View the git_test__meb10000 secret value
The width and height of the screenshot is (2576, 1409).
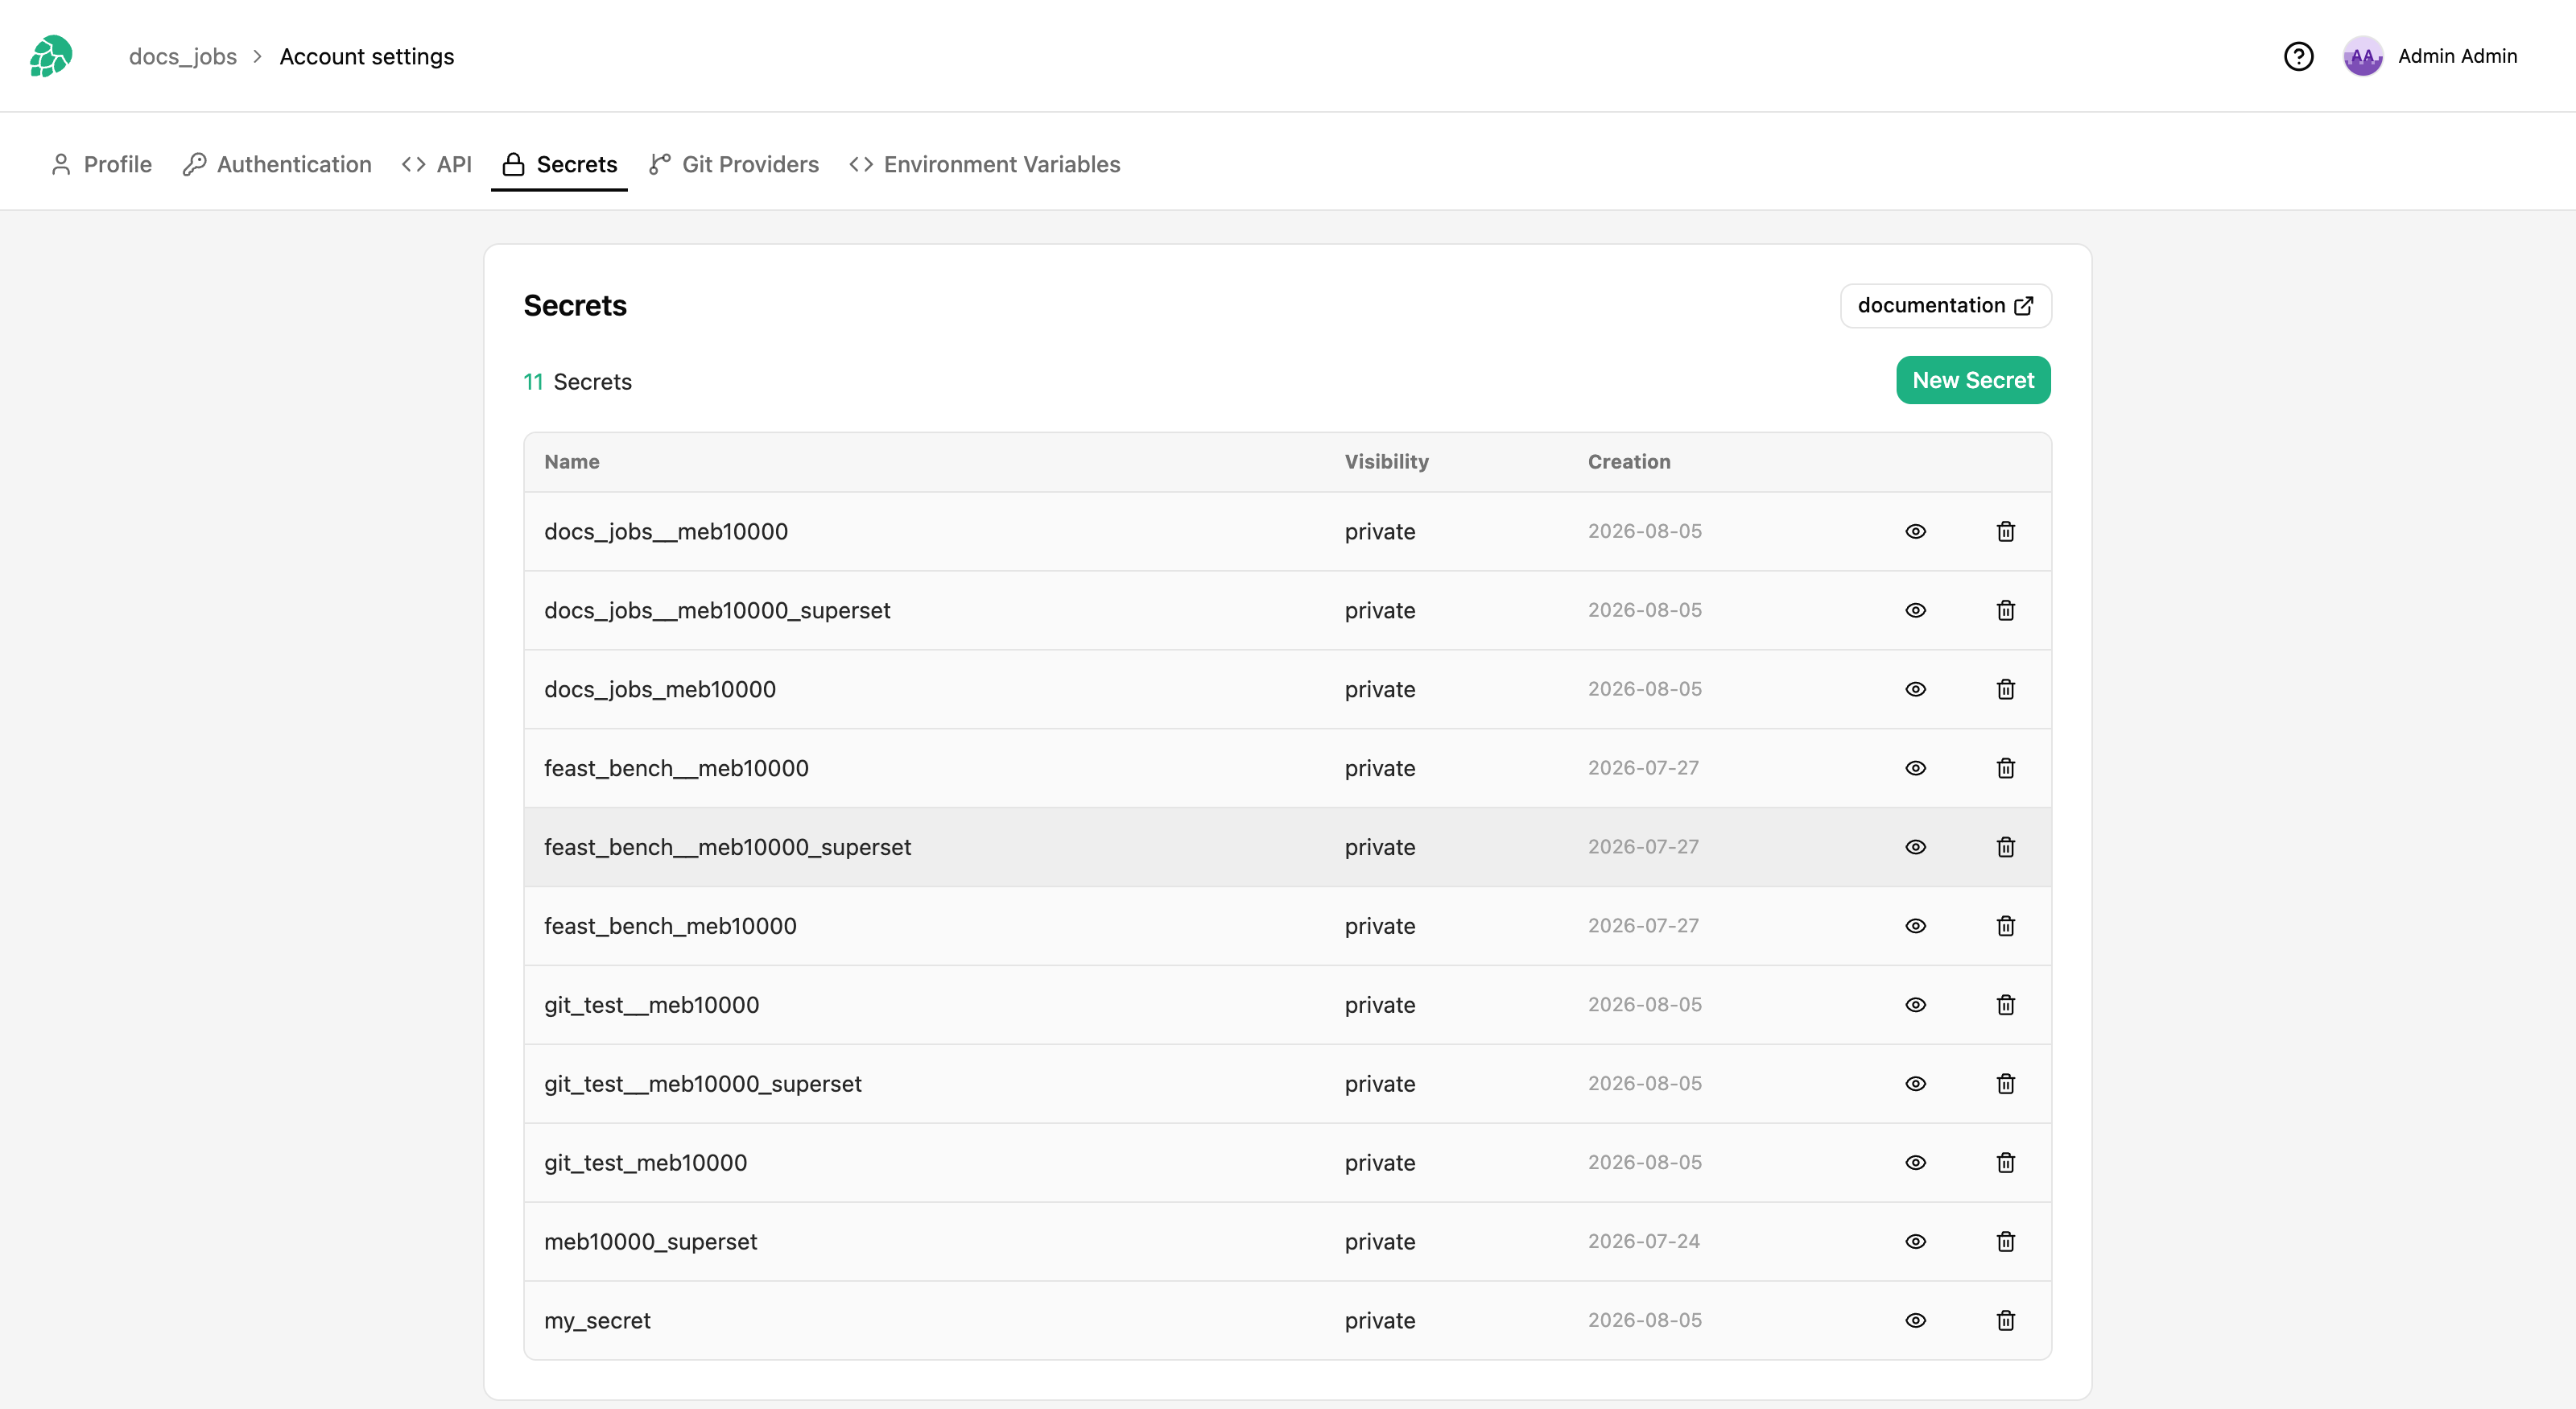[x=1916, y=1005]
